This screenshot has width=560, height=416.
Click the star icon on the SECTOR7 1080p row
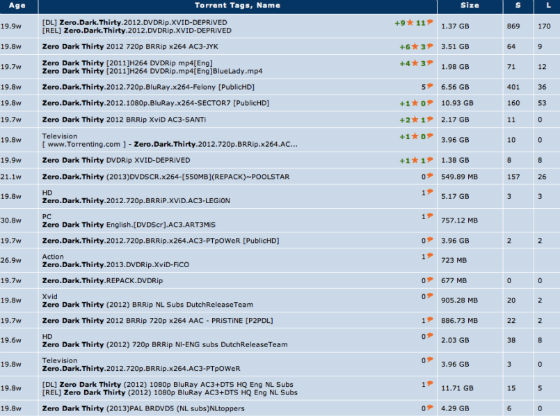(415, 103)
